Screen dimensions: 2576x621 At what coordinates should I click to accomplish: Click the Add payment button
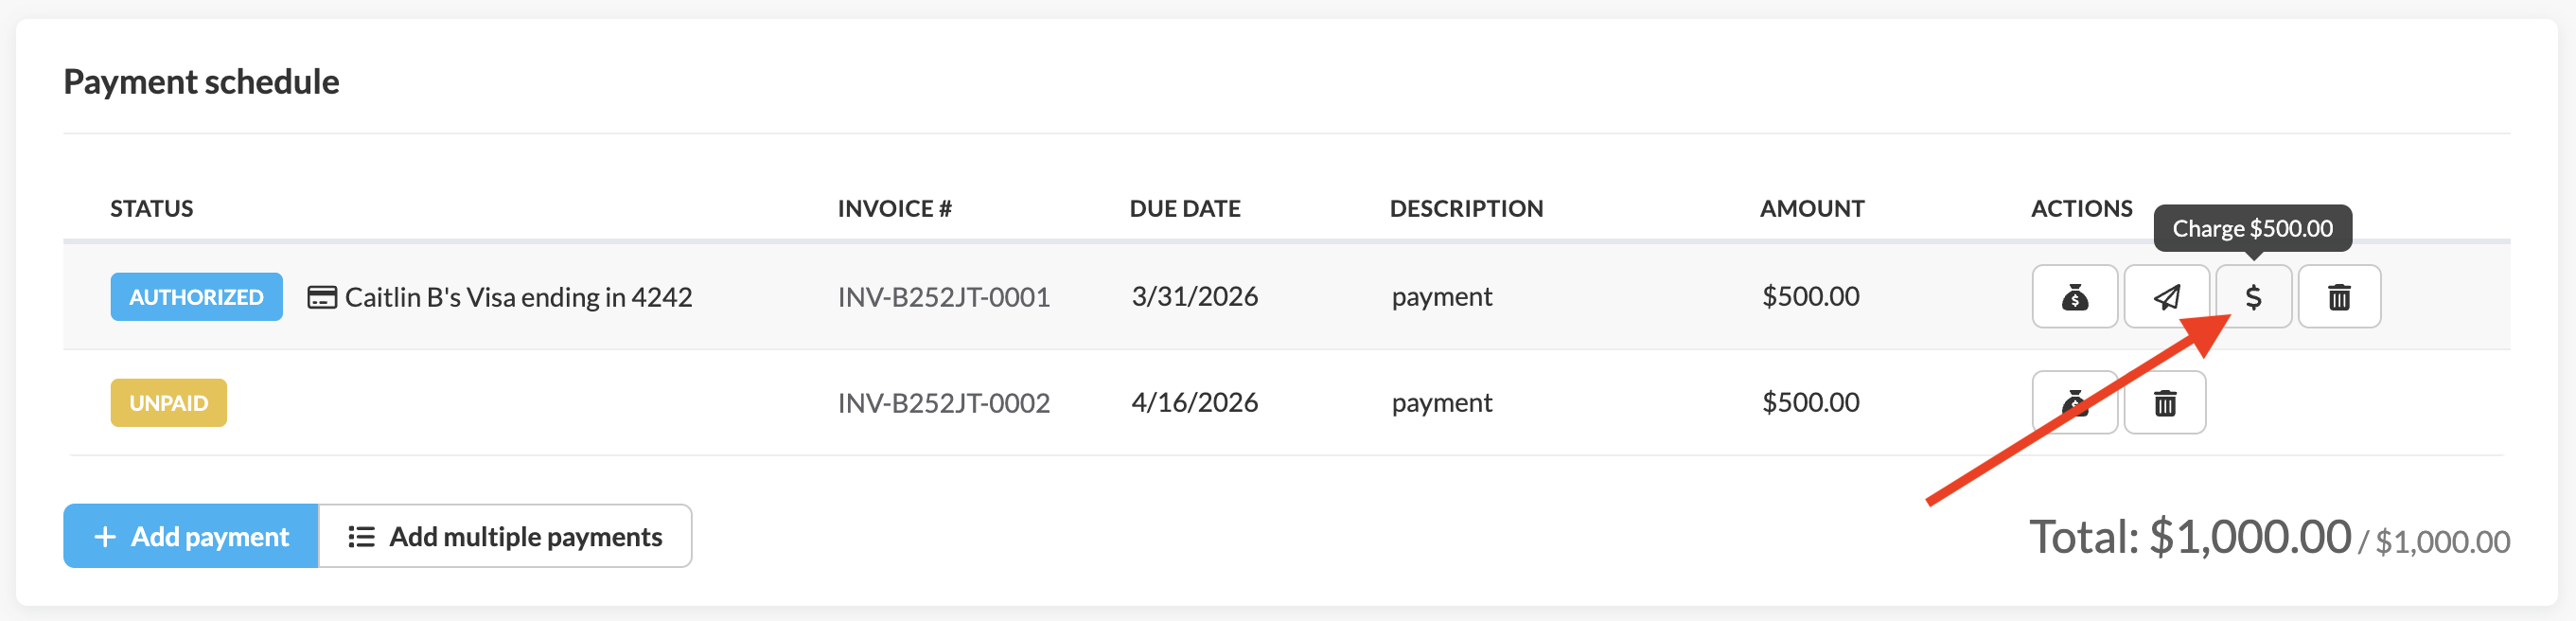click(191, 536)
